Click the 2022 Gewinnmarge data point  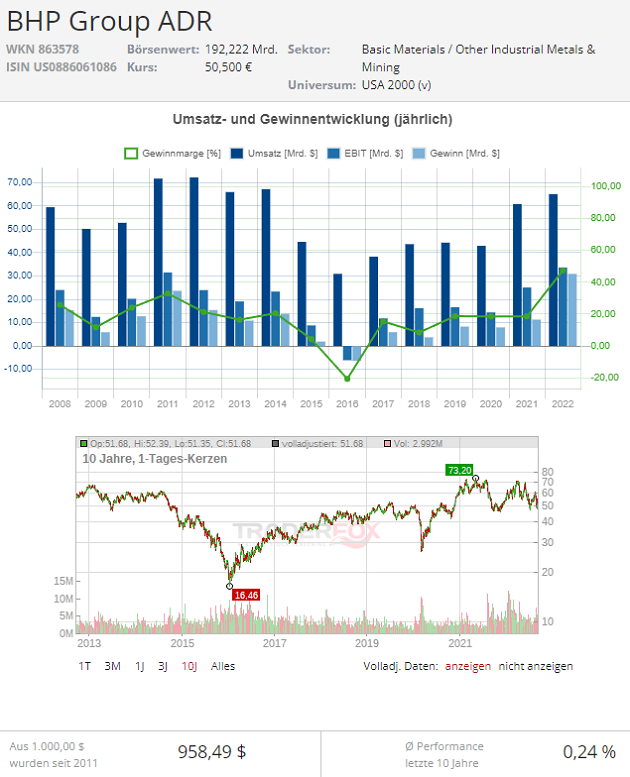tap(563, 271)
